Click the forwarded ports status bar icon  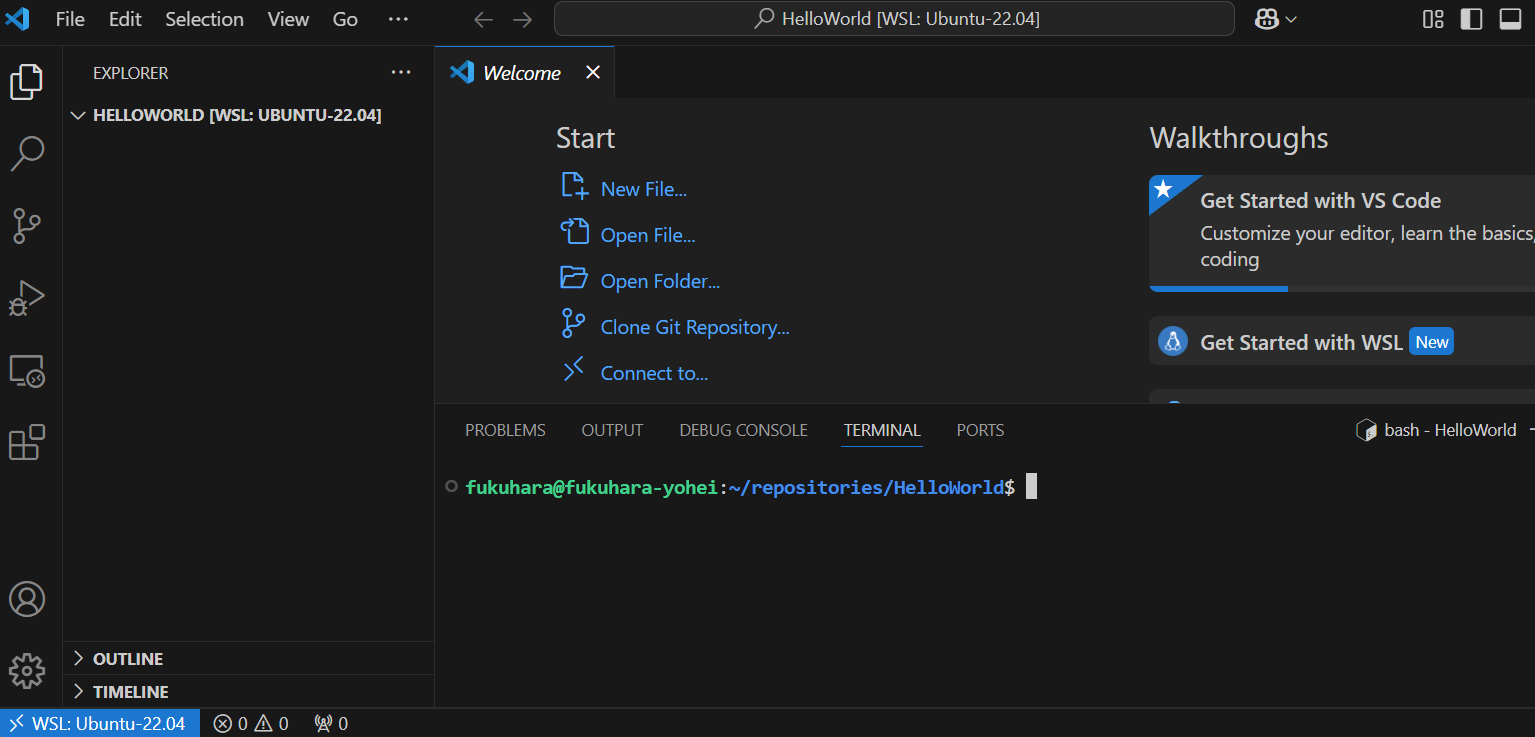329,722
